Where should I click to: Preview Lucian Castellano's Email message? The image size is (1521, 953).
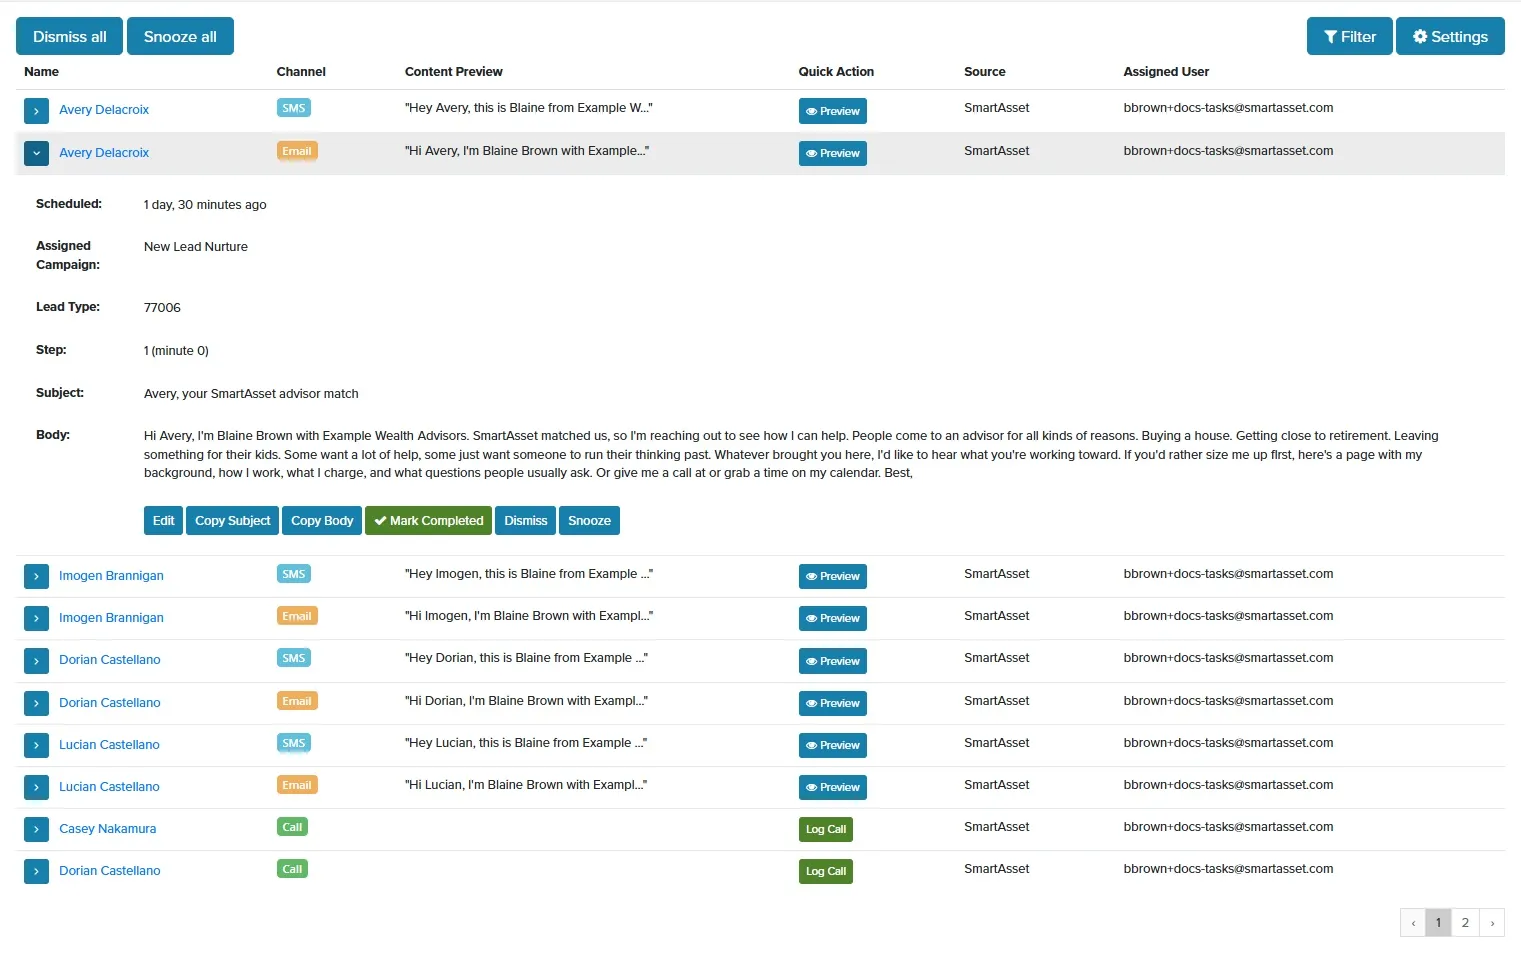point(833,787)
